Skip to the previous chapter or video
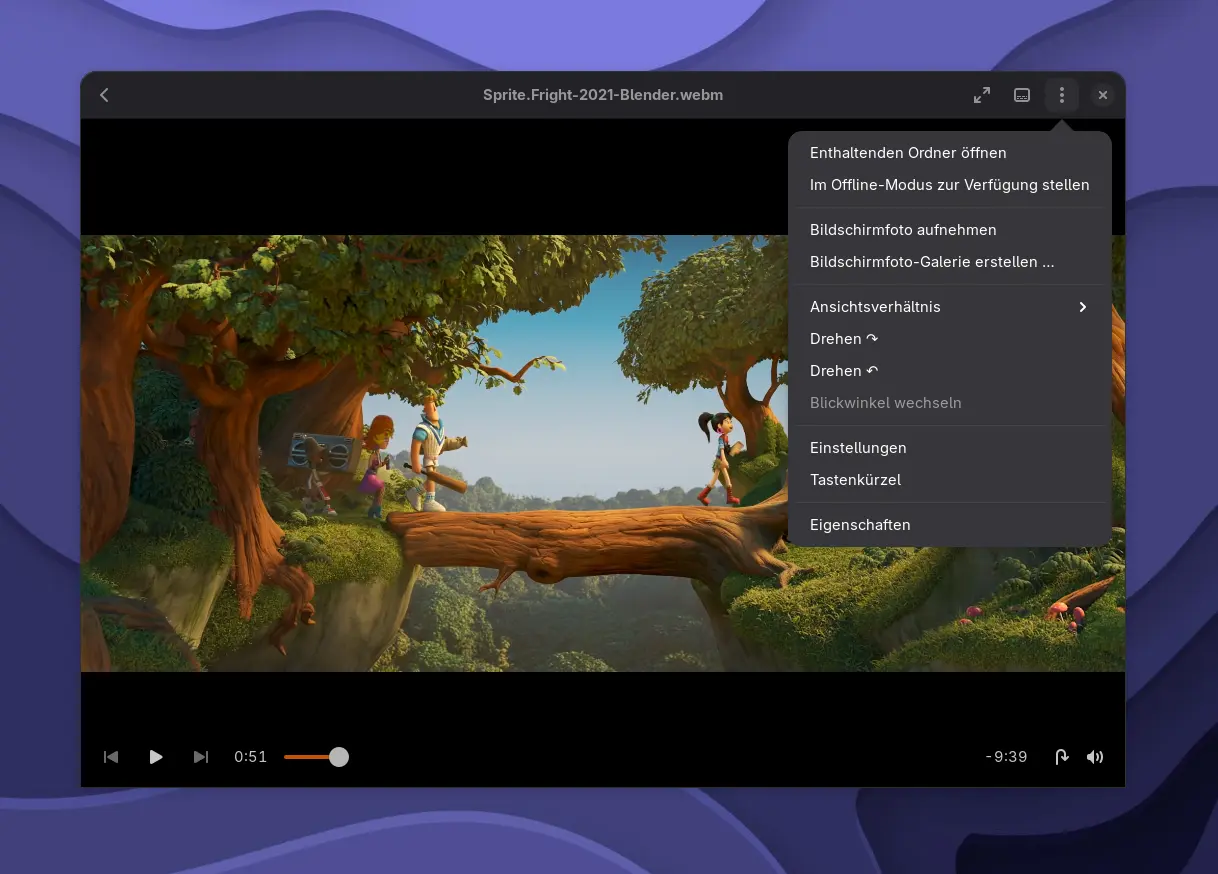The height and width of the screenshot is (874, 1218). (111, 757)
